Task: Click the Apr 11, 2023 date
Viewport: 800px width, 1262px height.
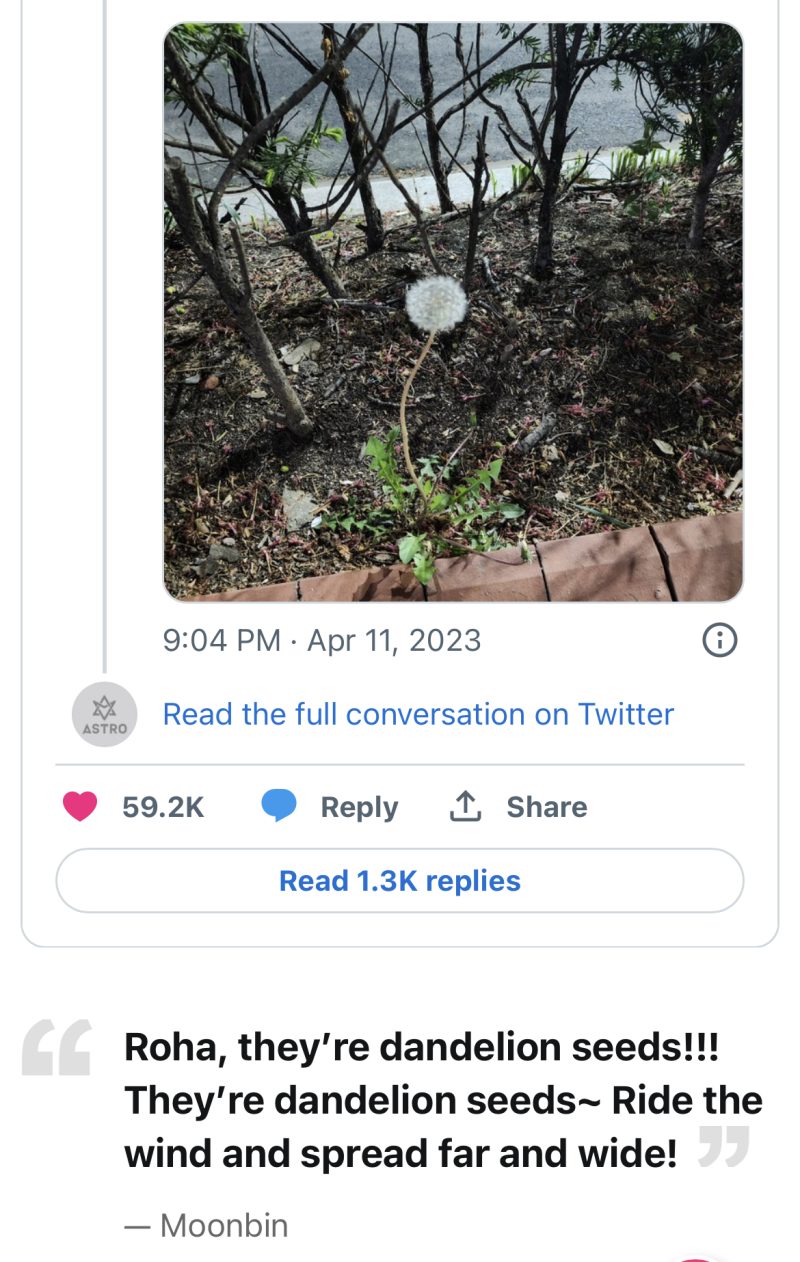Action: [394, 640]
